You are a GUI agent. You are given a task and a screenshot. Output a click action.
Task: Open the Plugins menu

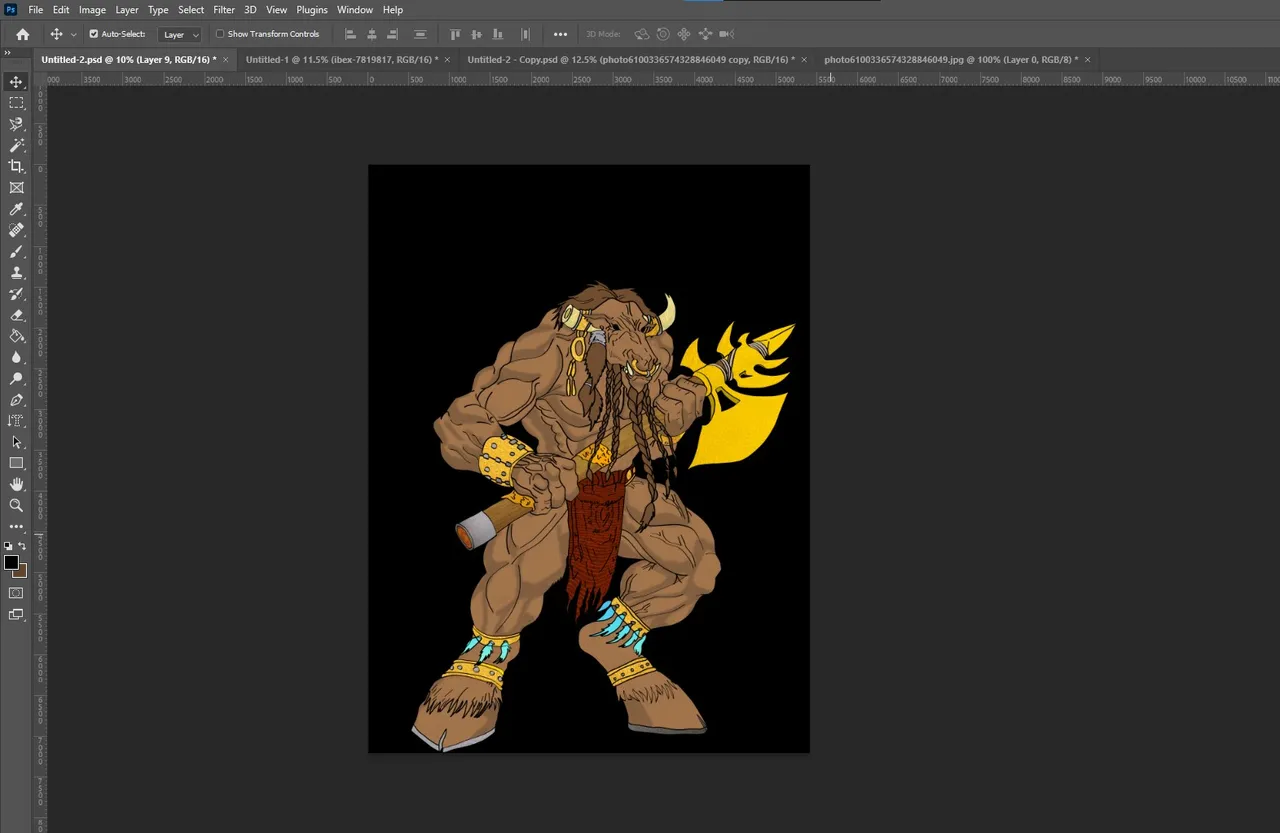(x=312, y=10)
